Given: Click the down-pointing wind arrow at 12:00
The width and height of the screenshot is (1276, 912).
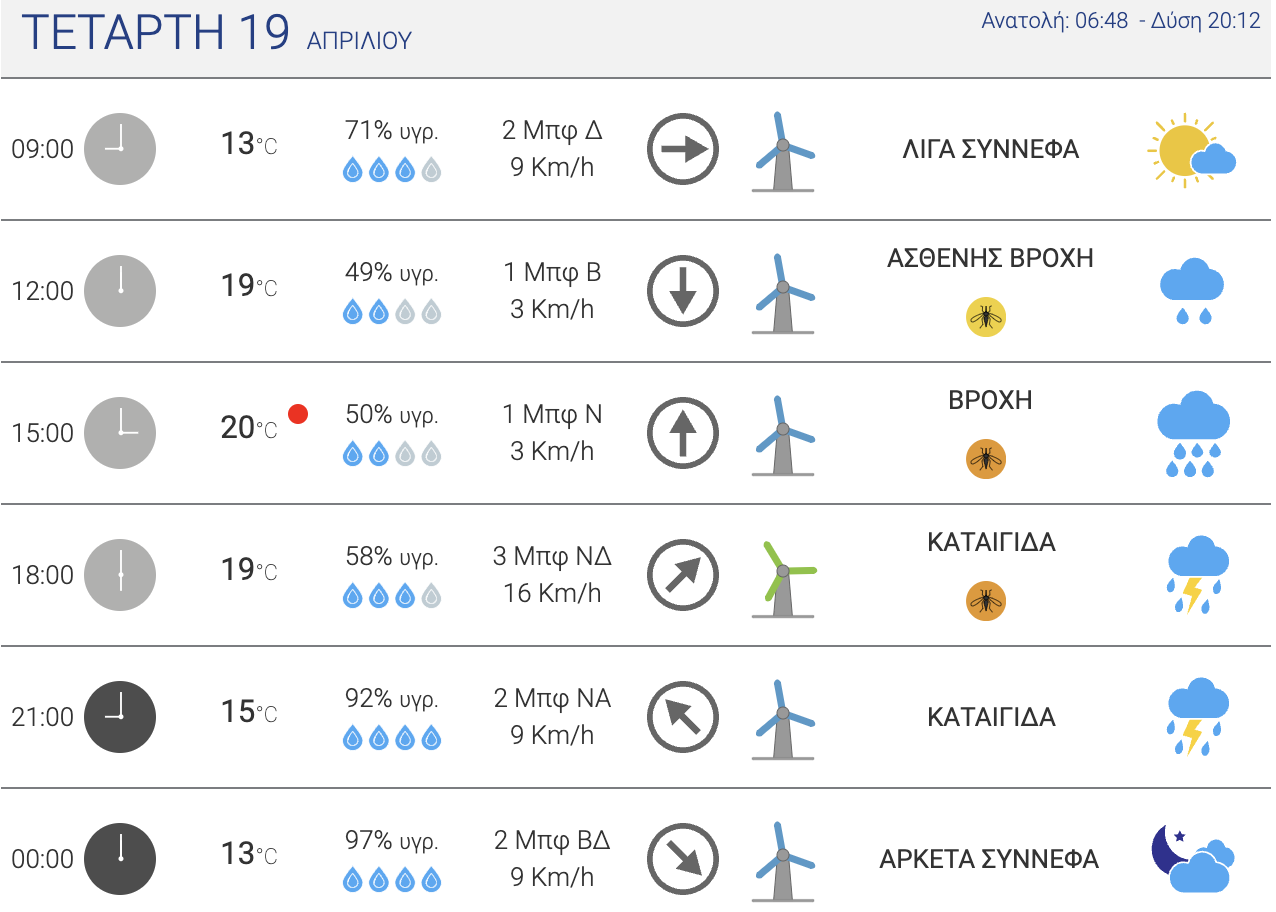Looking at the screenshot, I should 683,292.
